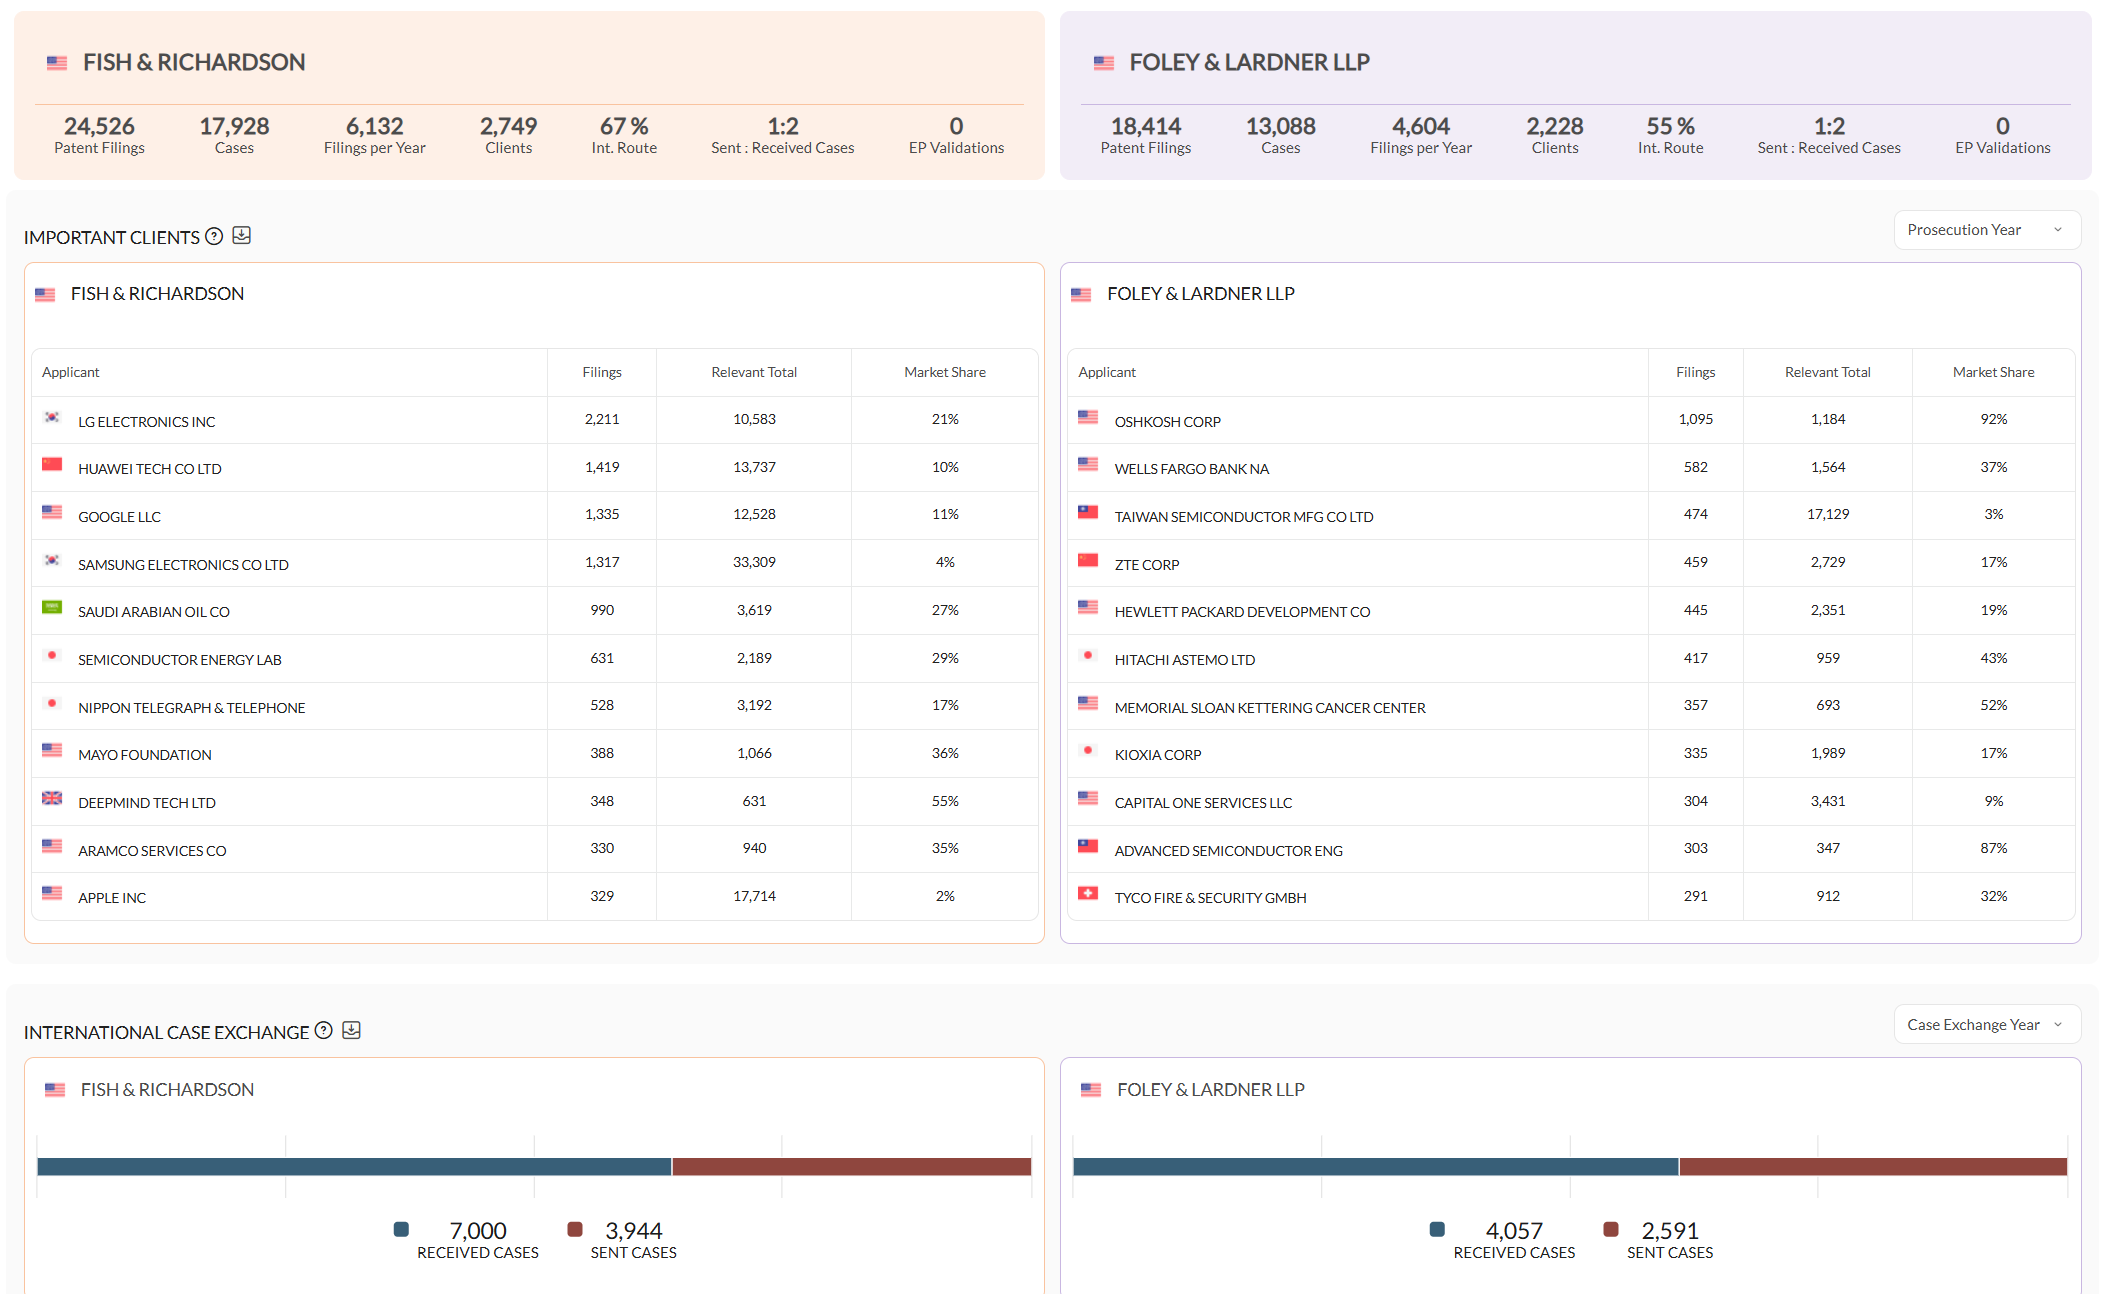The image size is (2105, 1294).
Task: Select SAMSUNG ELECTRONICS CO LTD applicant
Action: (x=183, y=565)
